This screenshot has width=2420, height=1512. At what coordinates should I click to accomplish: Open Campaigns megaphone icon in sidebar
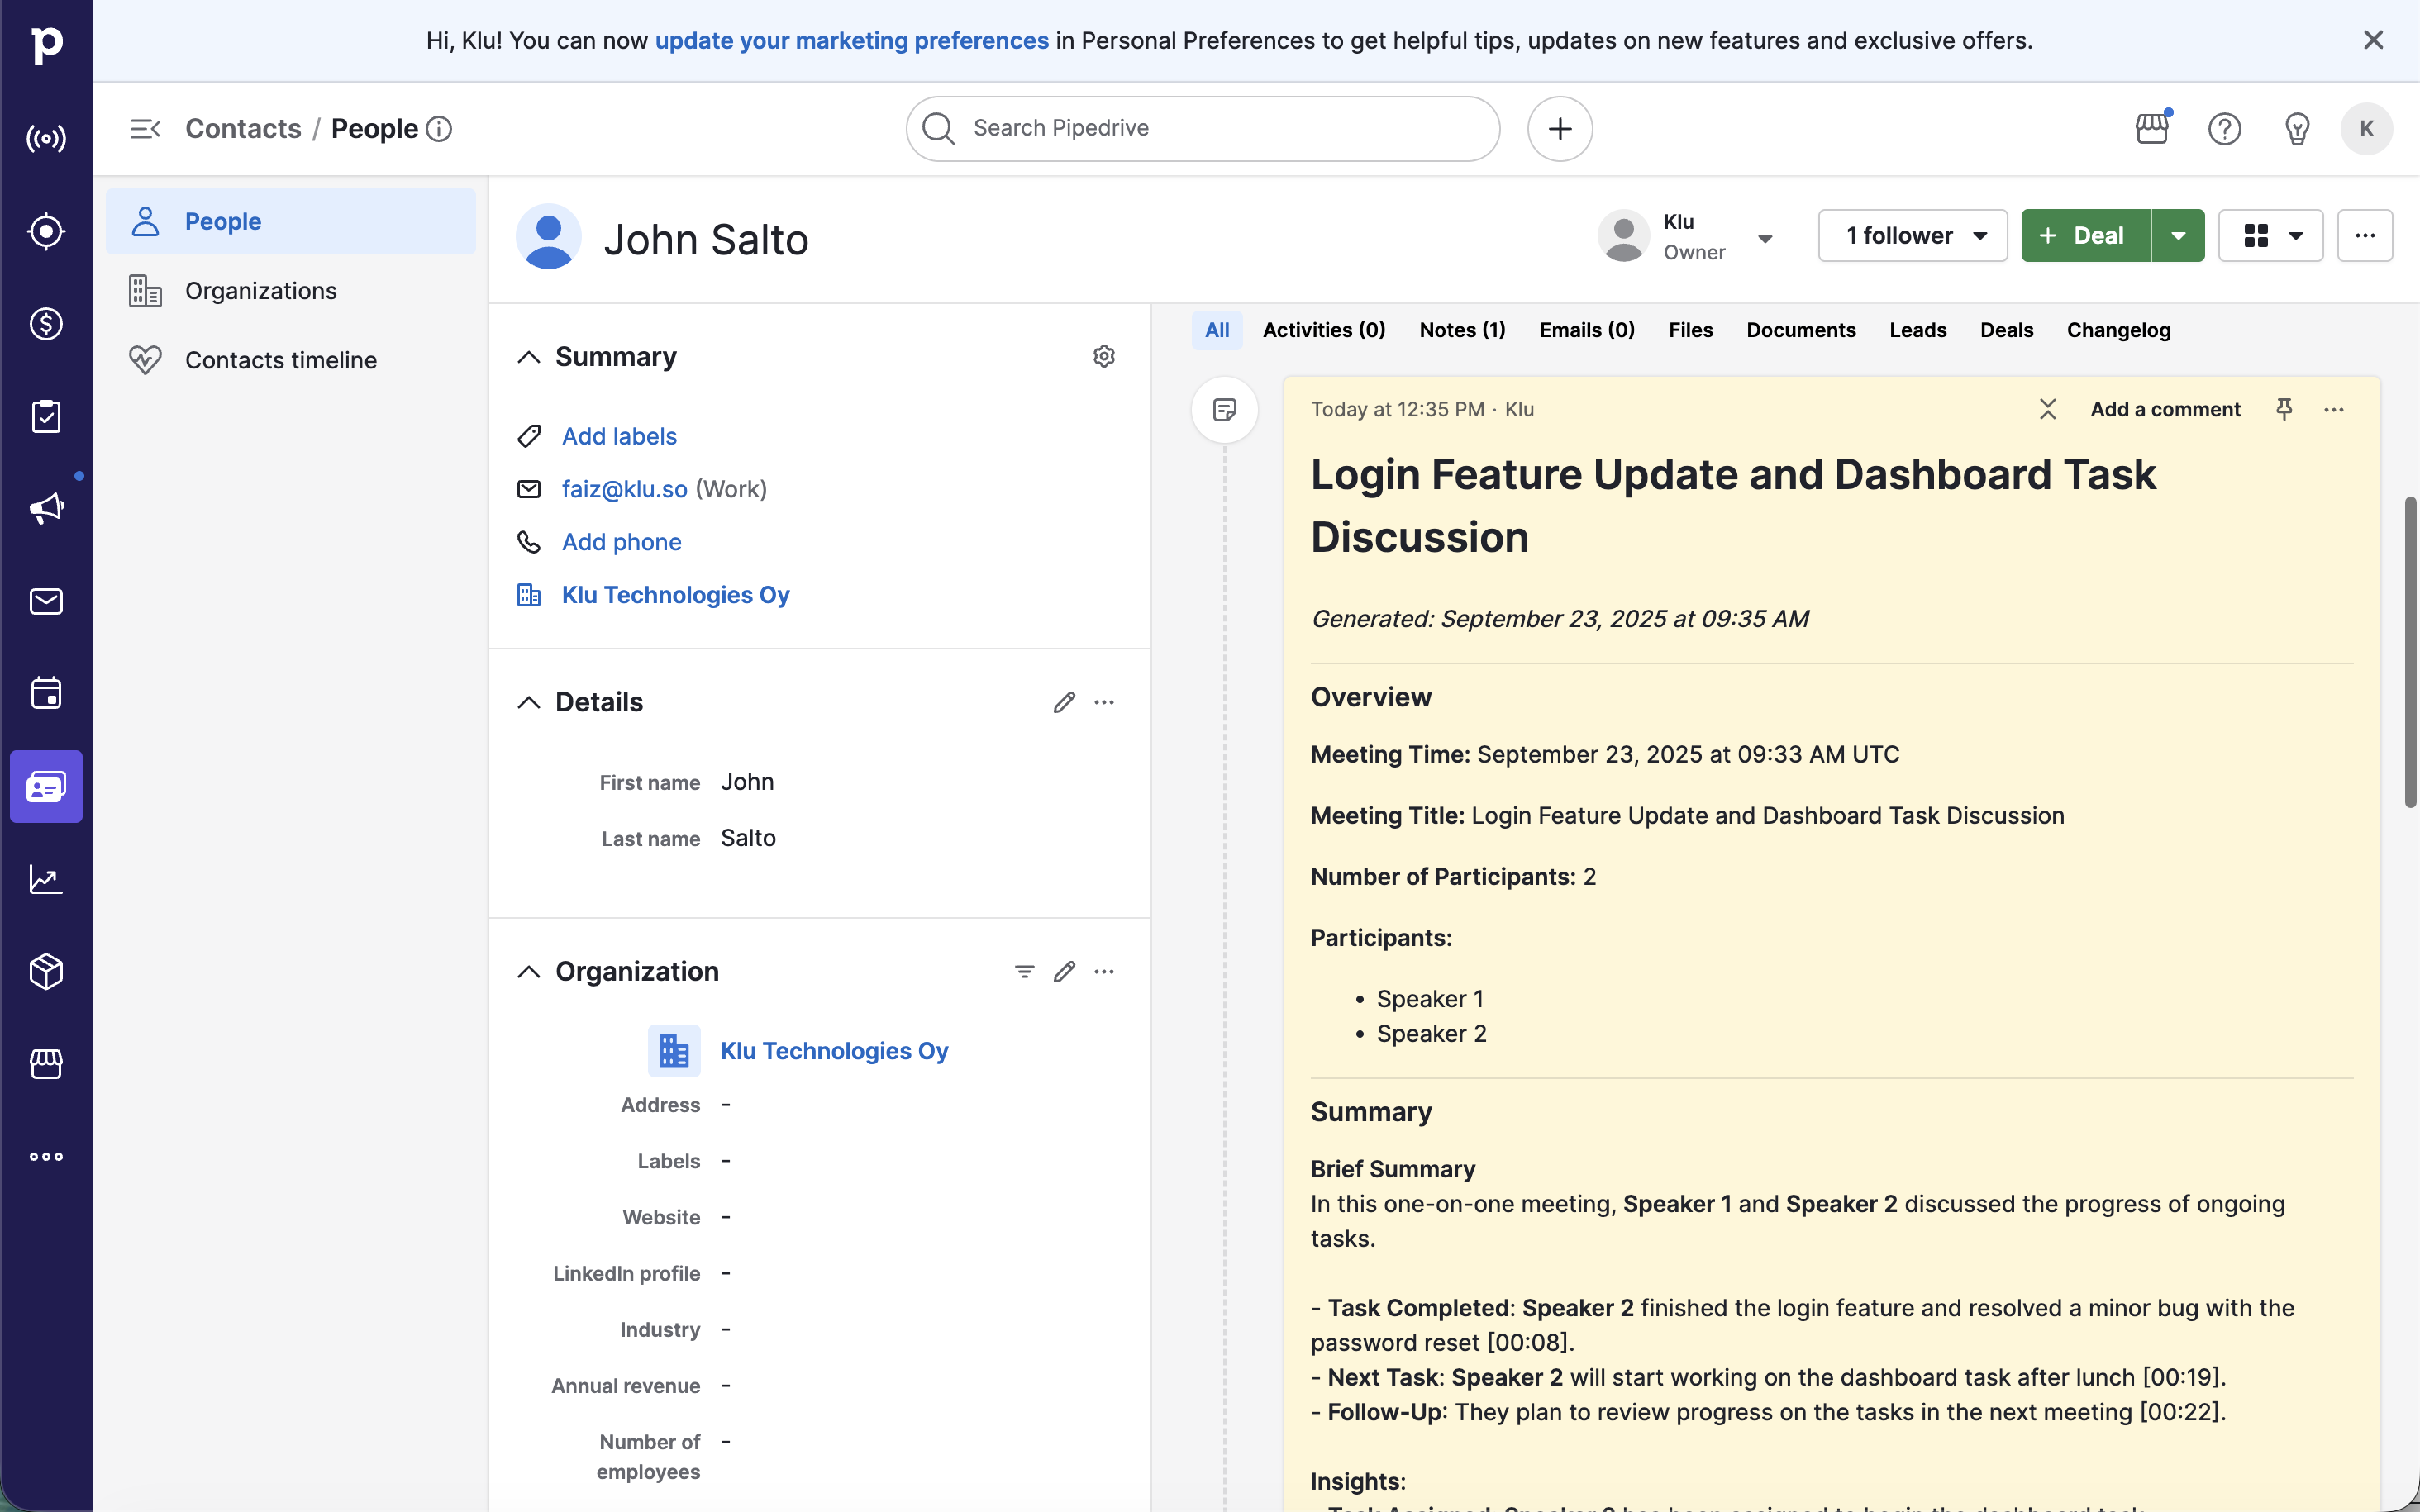(x=46, y=509)
